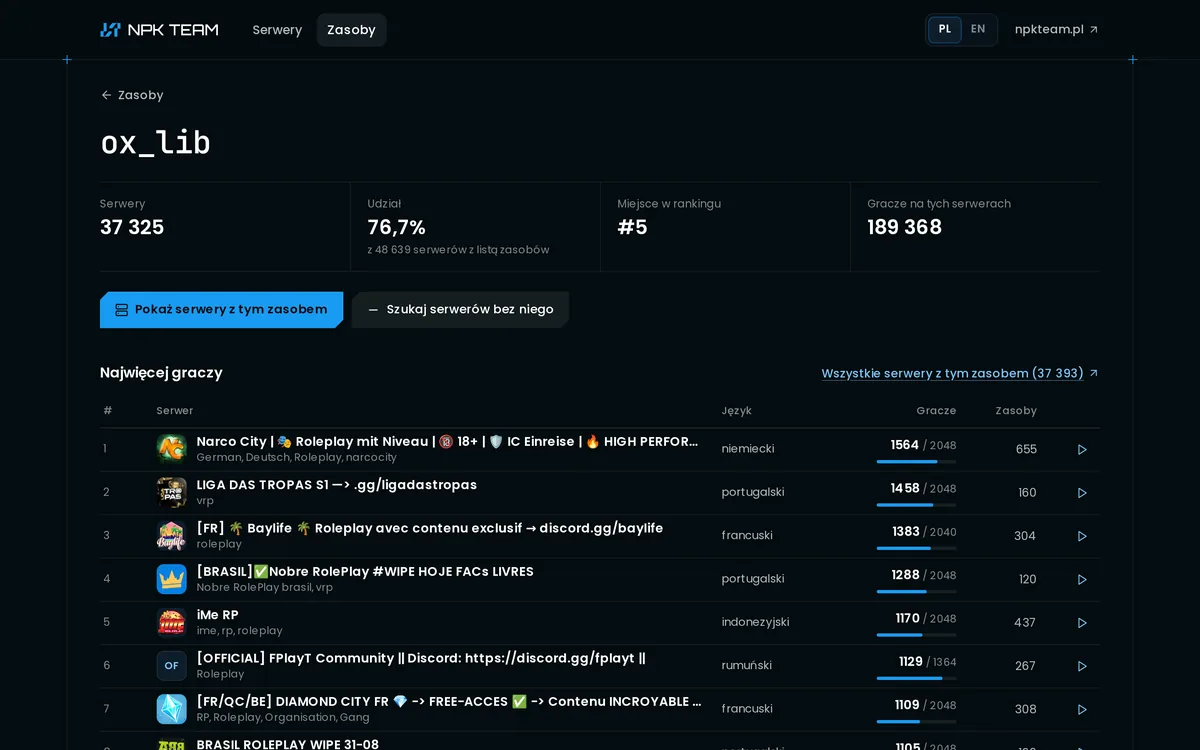Screen dimensions: 1200x750
Task: Open external npkteam.pl link
Action: click(x=1056, y=30)
